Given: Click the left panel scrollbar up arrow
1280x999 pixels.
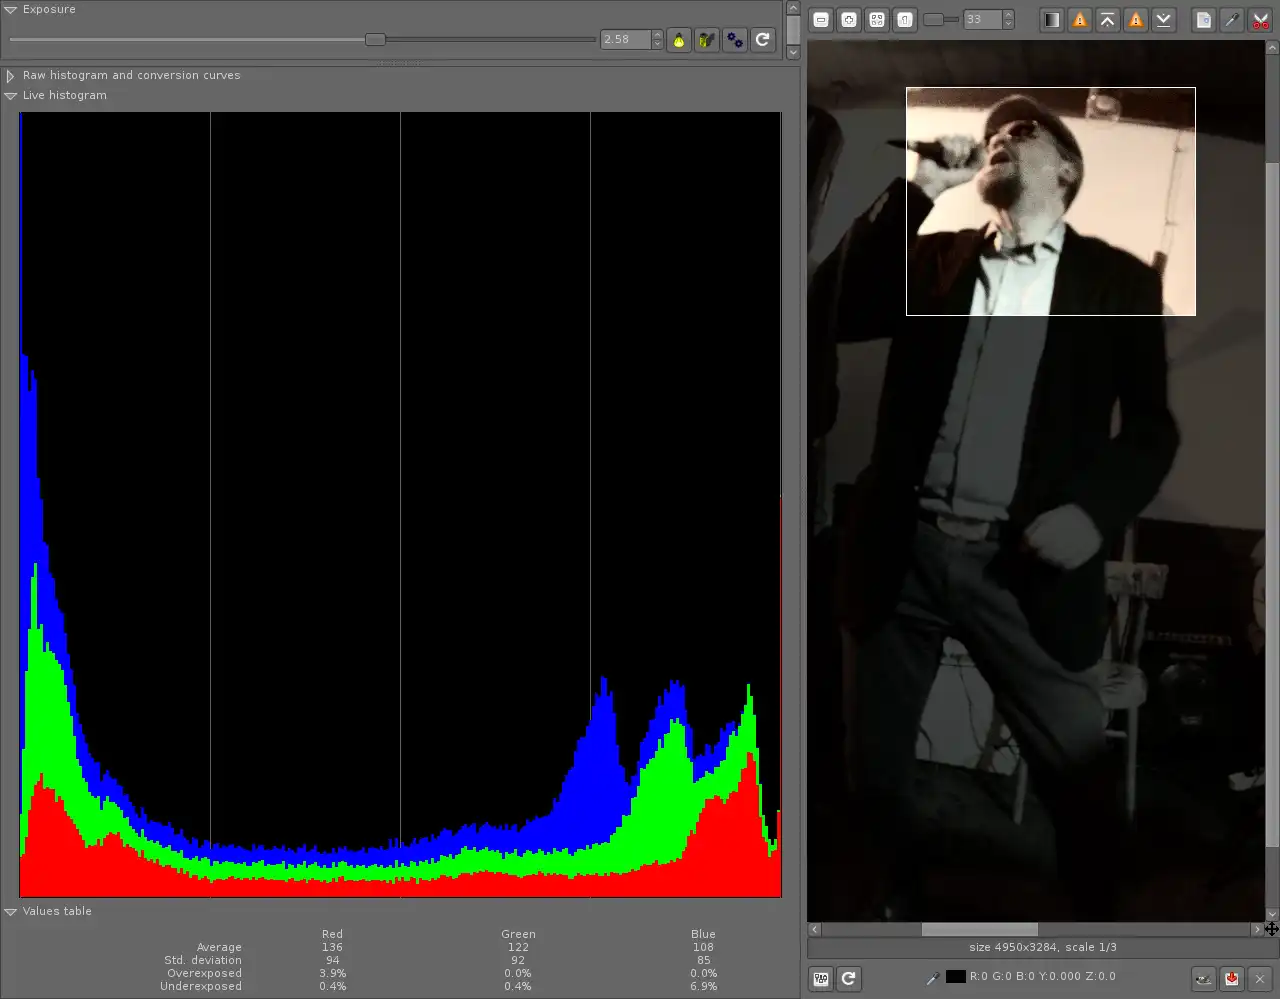Looking at the screenshot, I should (x=793, y=9).
